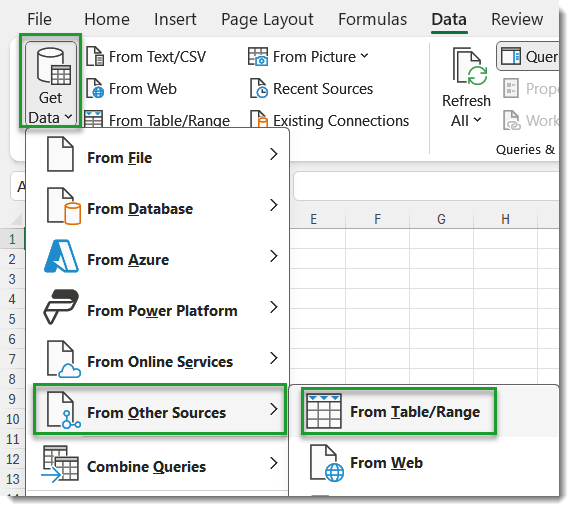
Task: Click the Refresh All icon
Action: point(470,67)
